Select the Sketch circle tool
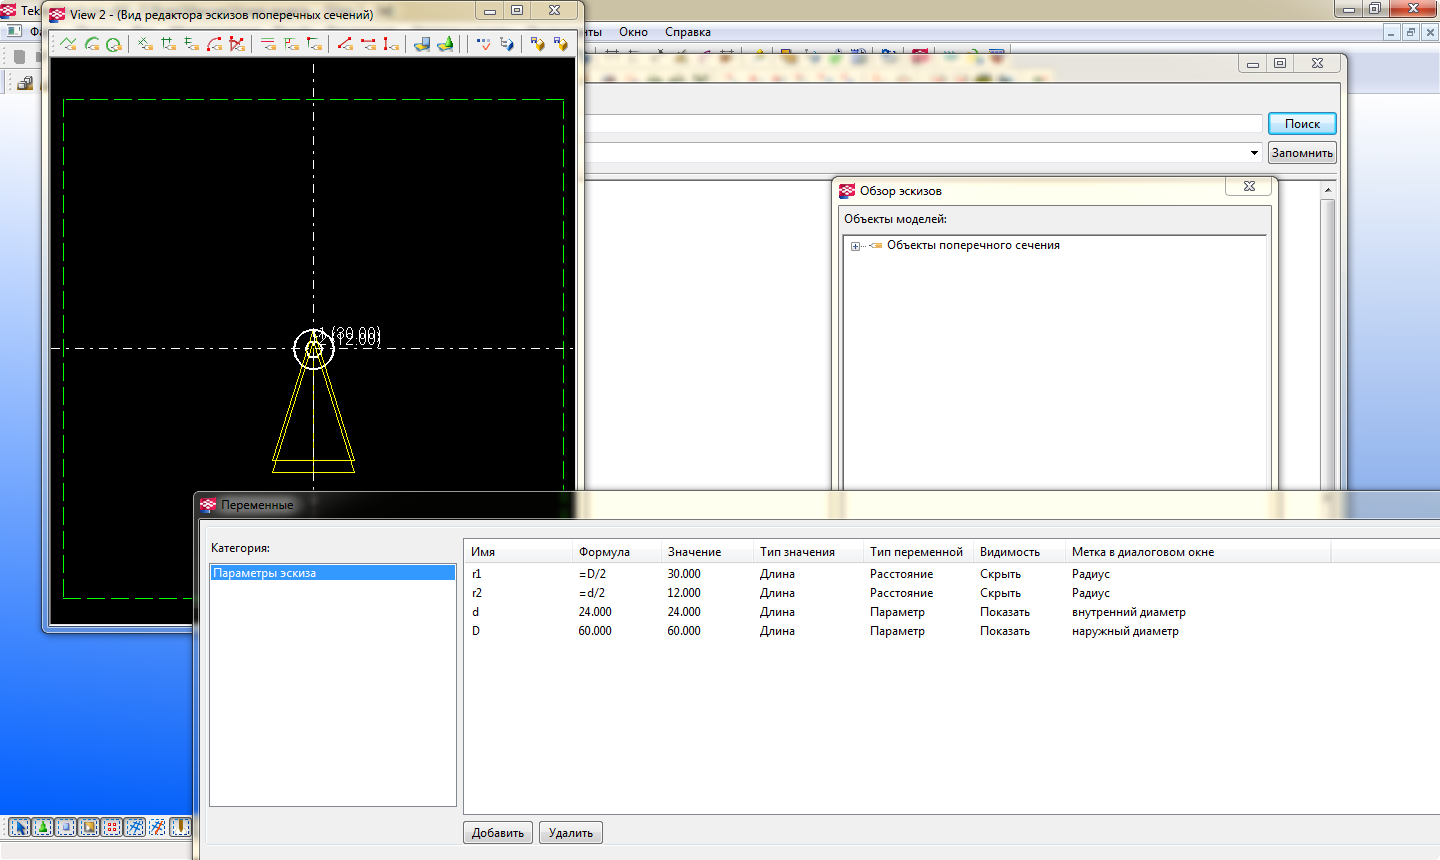The image size is (1440, 860). [114, 44]
